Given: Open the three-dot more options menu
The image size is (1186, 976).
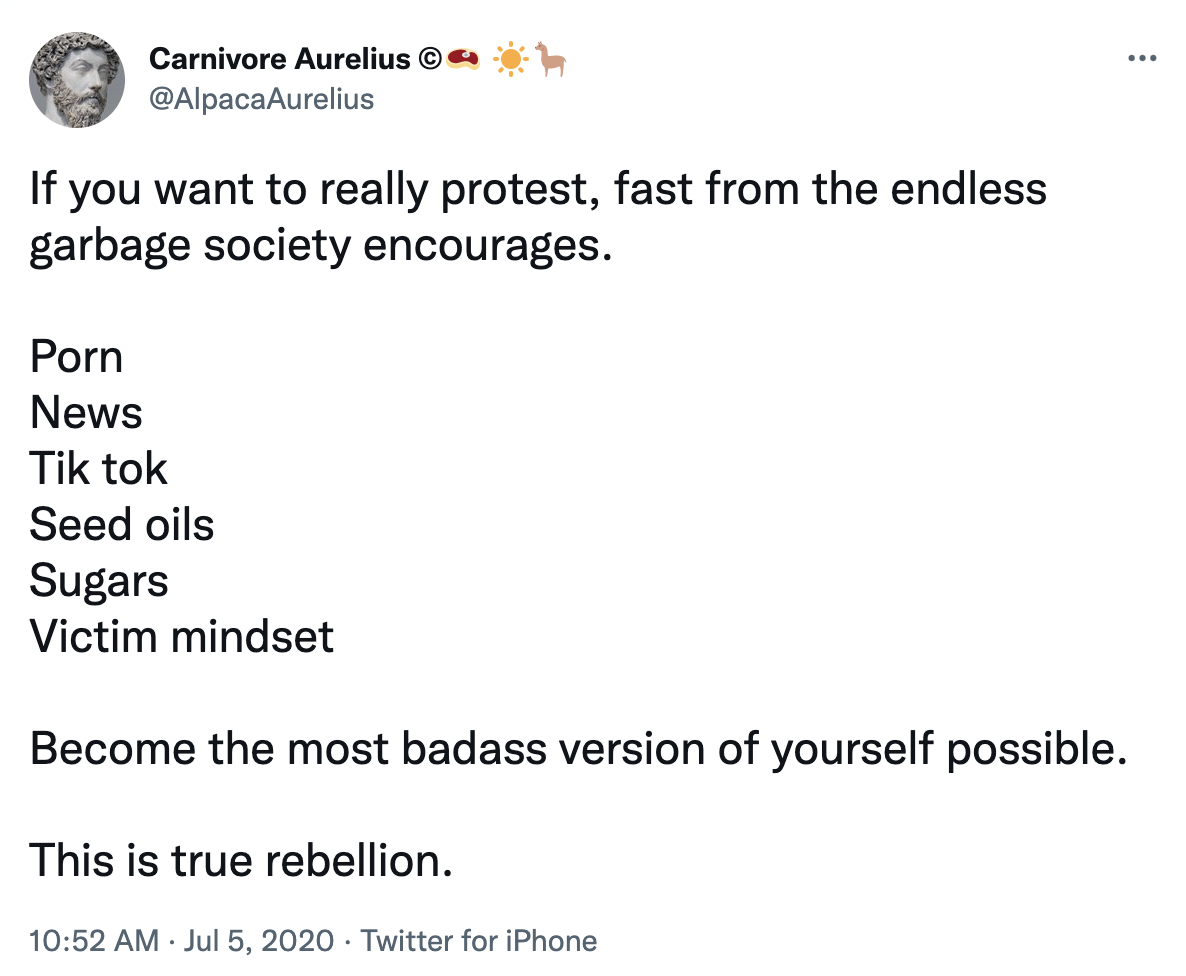Looking at the screenshot, I should 1141,58.
